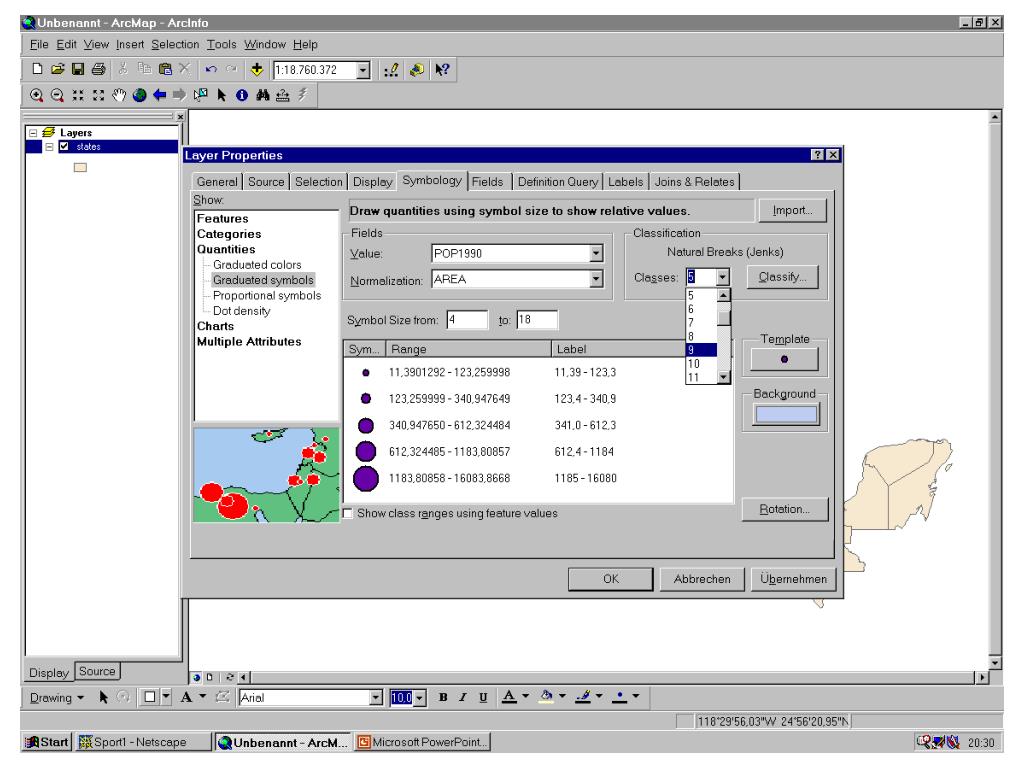Screen dimensions: 1024x768
Task: Confirm the dialog with OK
Action: point(611,579)
